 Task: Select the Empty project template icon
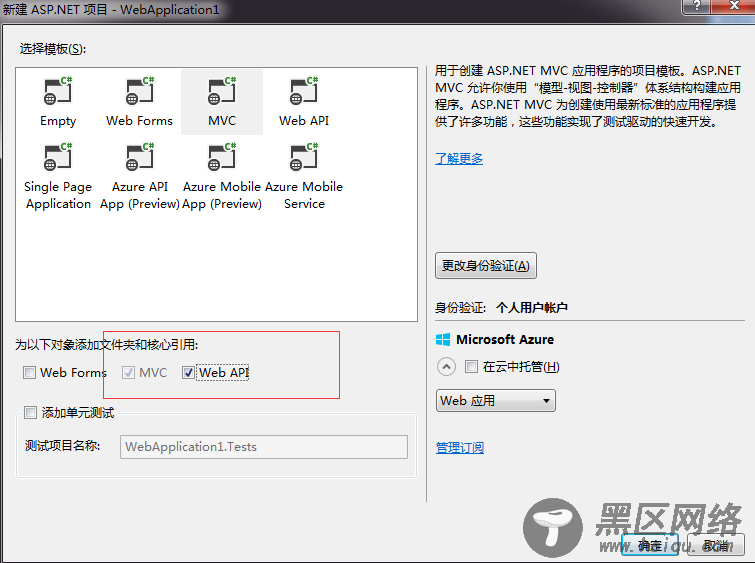(x=58, y=91)
